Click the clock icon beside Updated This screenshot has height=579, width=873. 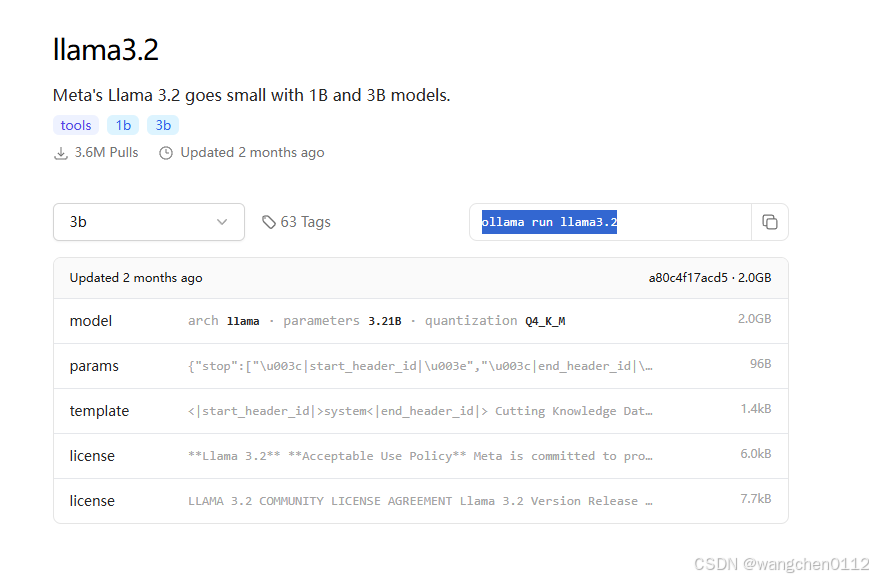166,153
